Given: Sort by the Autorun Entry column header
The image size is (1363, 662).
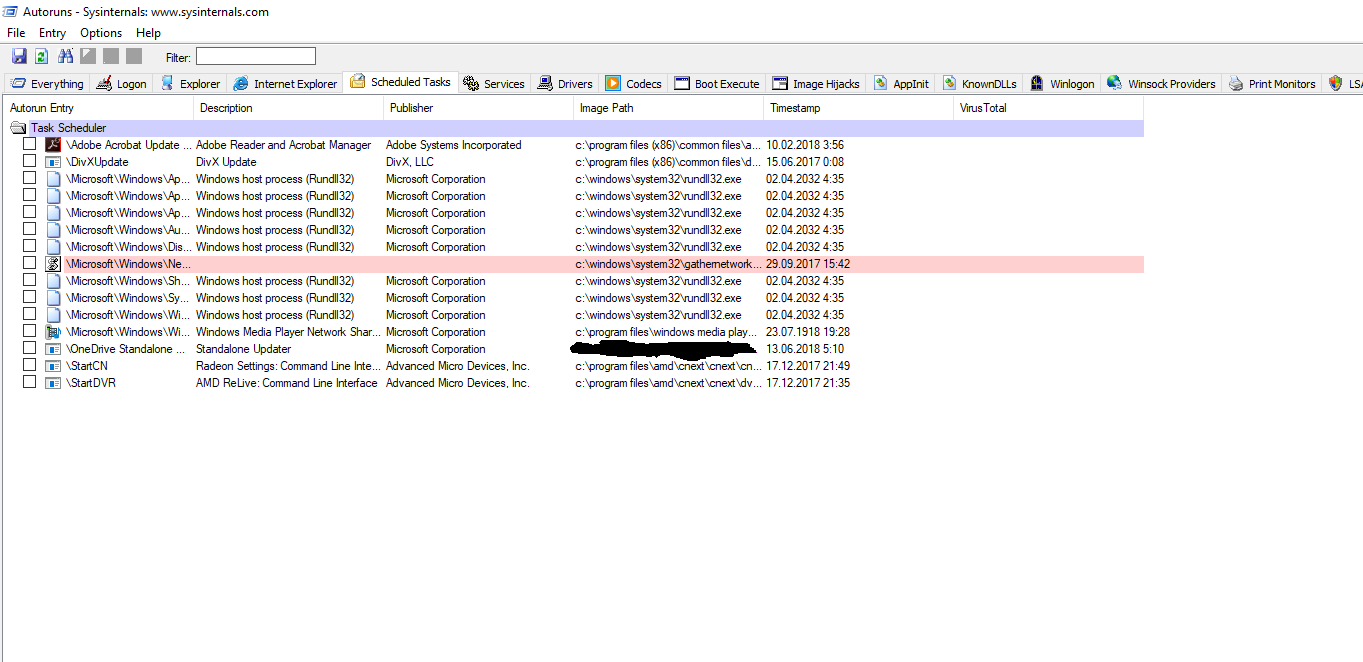Looking at the screenshot, I should pos(98,108).
